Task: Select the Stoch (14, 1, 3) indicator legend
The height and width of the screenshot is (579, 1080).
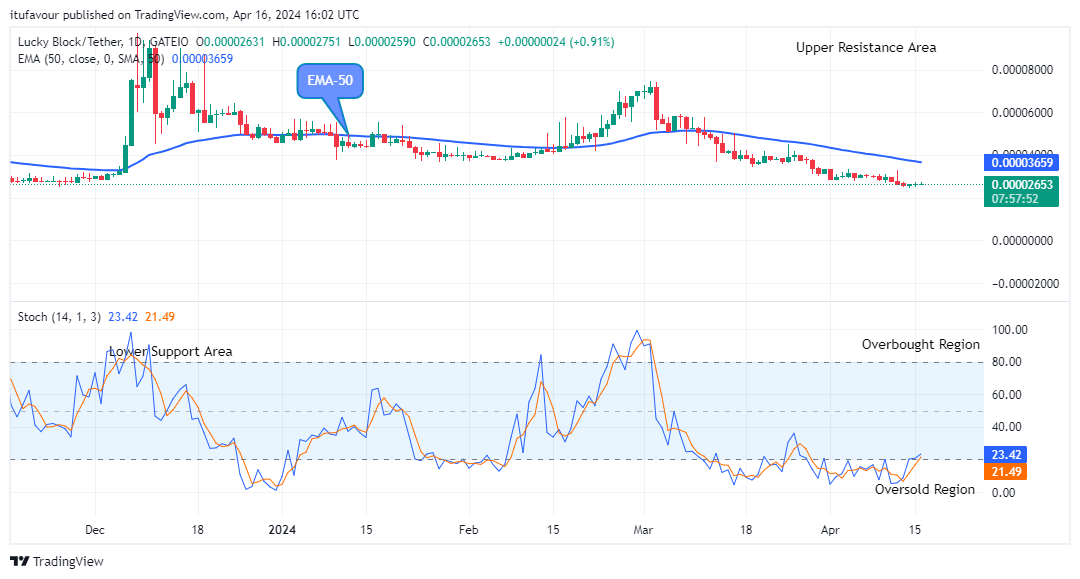Action: [x=59, y=317]
